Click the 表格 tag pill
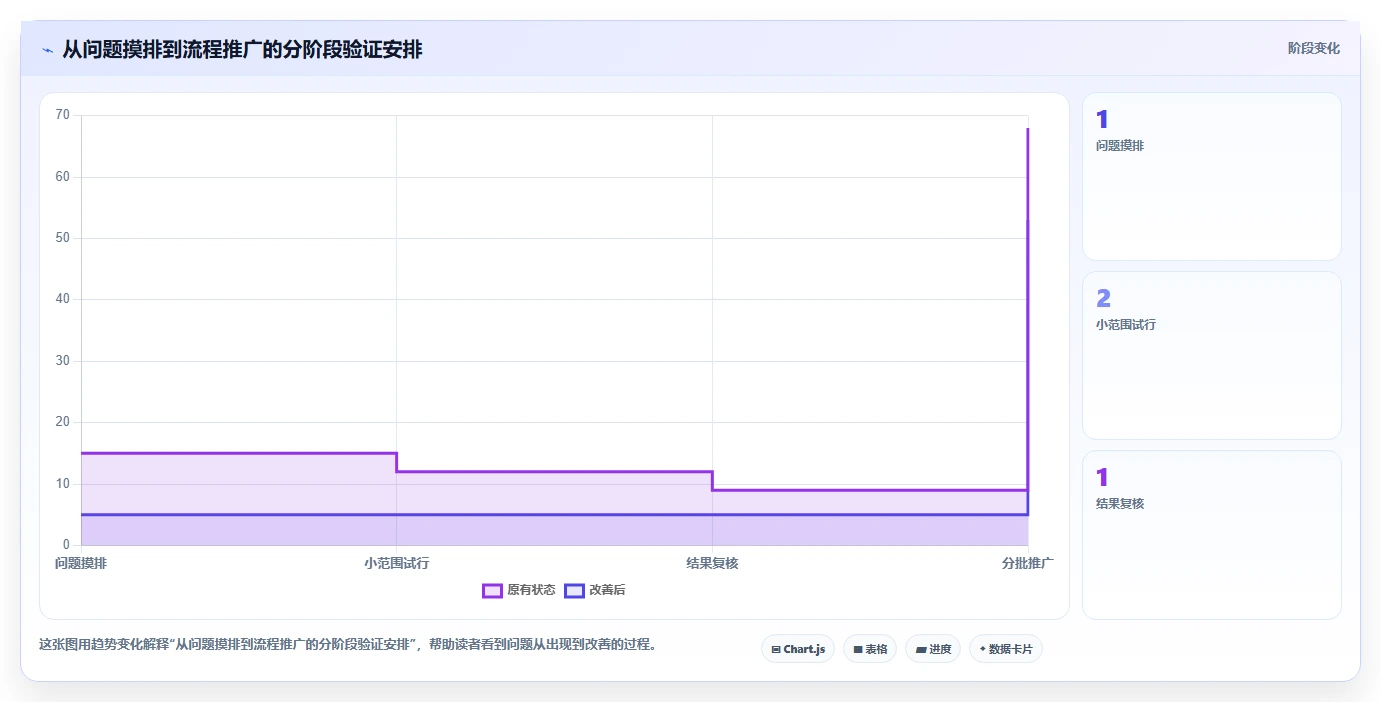 tap(870, 649)
